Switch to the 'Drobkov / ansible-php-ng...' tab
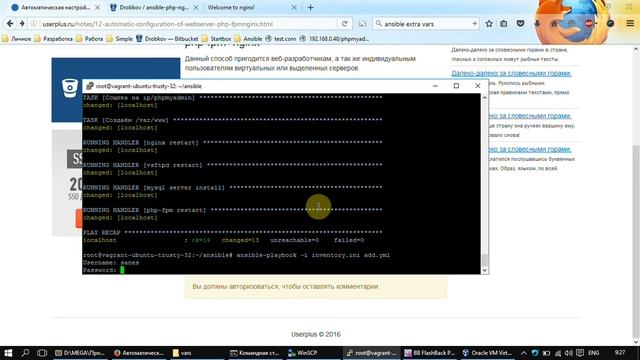This screenshot has height=360, width=640. 153,7
